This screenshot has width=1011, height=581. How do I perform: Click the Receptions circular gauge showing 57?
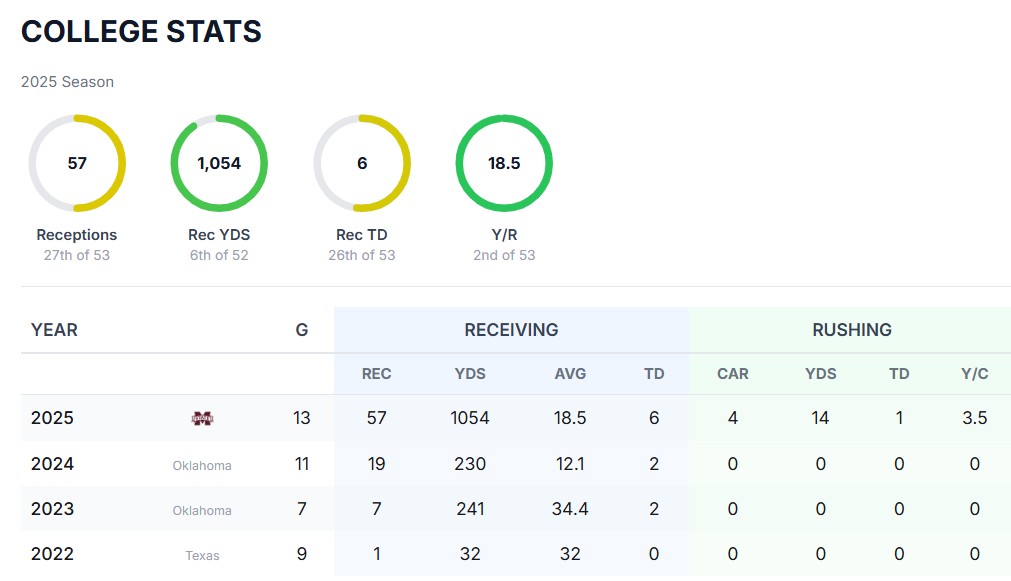click(x=77, y=164)
